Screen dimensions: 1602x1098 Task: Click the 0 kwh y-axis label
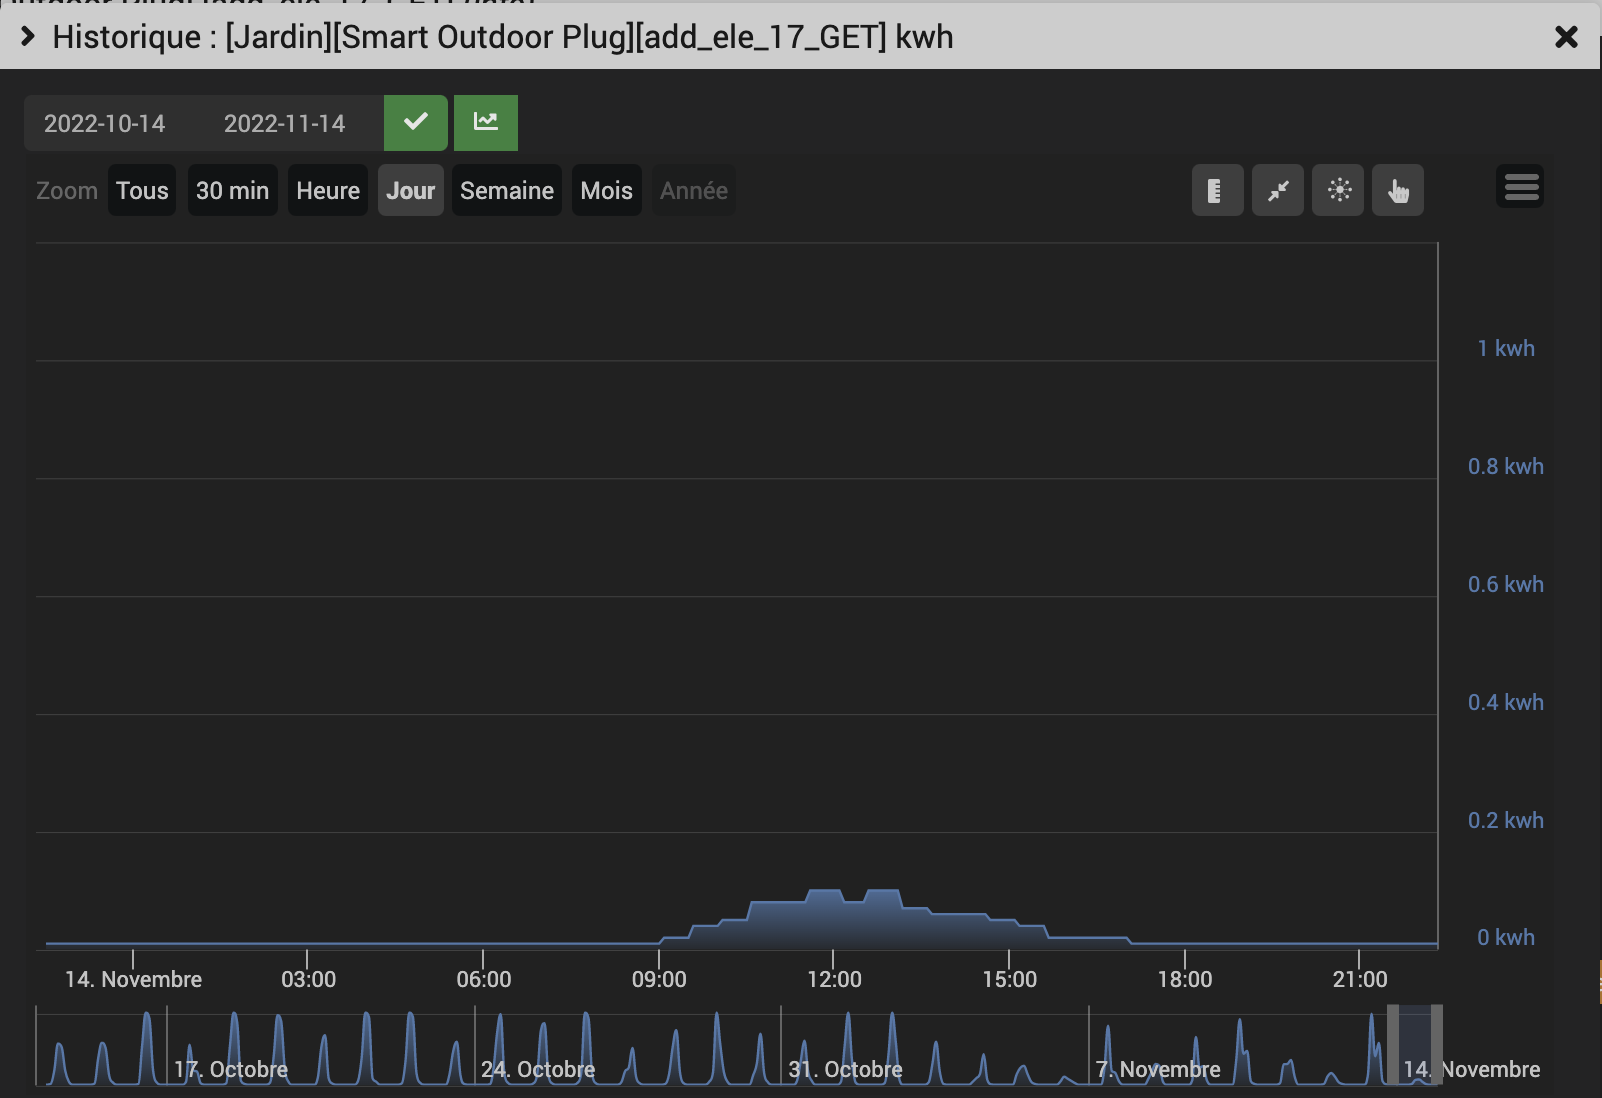click(x=1506, y=937)
